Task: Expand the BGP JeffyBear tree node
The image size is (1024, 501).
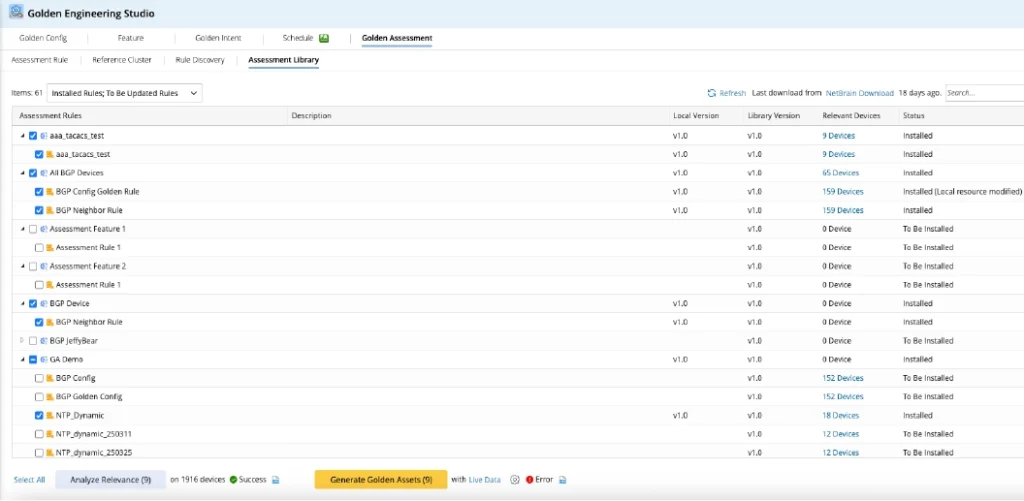Action: (22, 340)
